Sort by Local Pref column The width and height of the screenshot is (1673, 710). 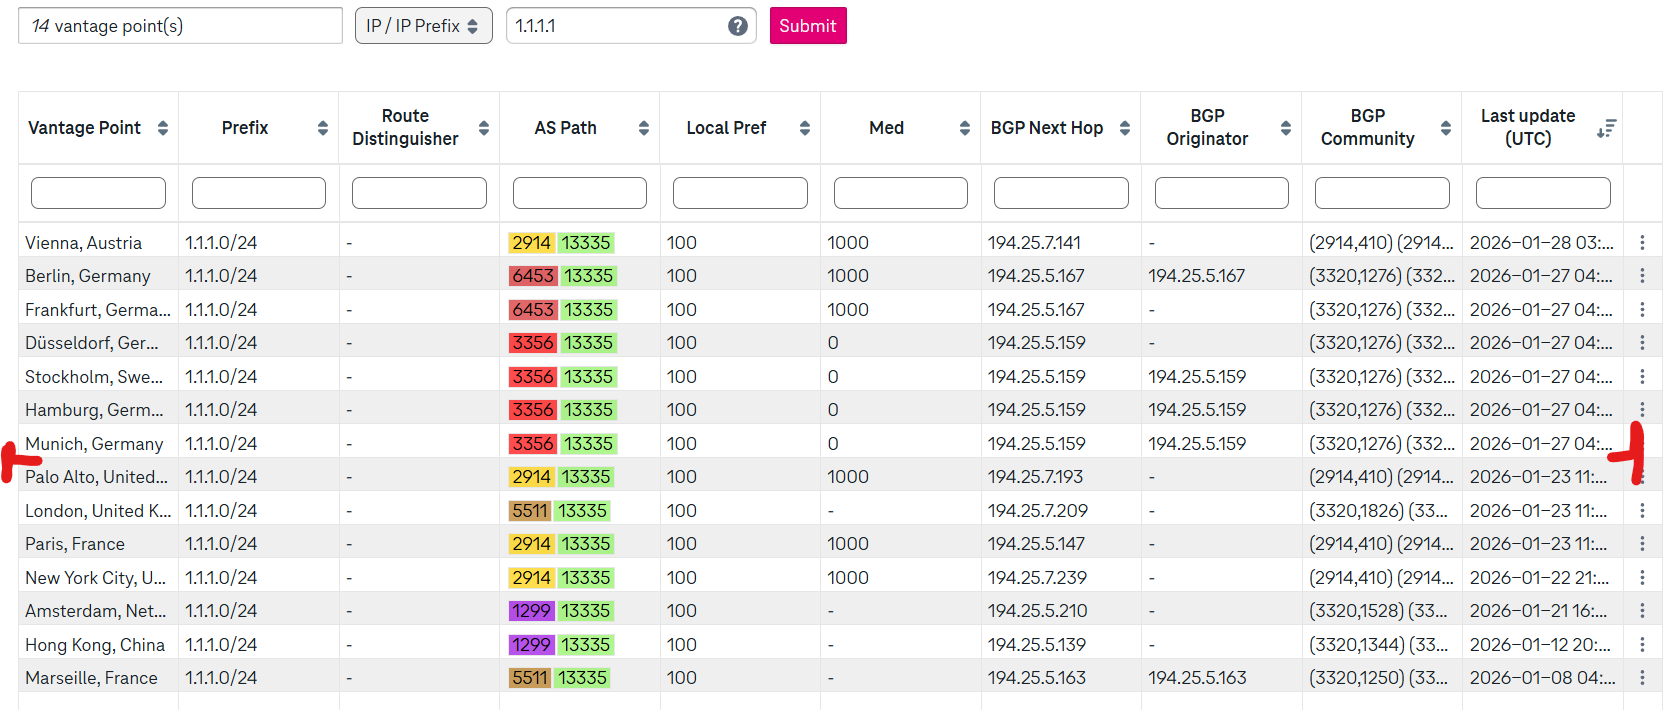point(804,128)
